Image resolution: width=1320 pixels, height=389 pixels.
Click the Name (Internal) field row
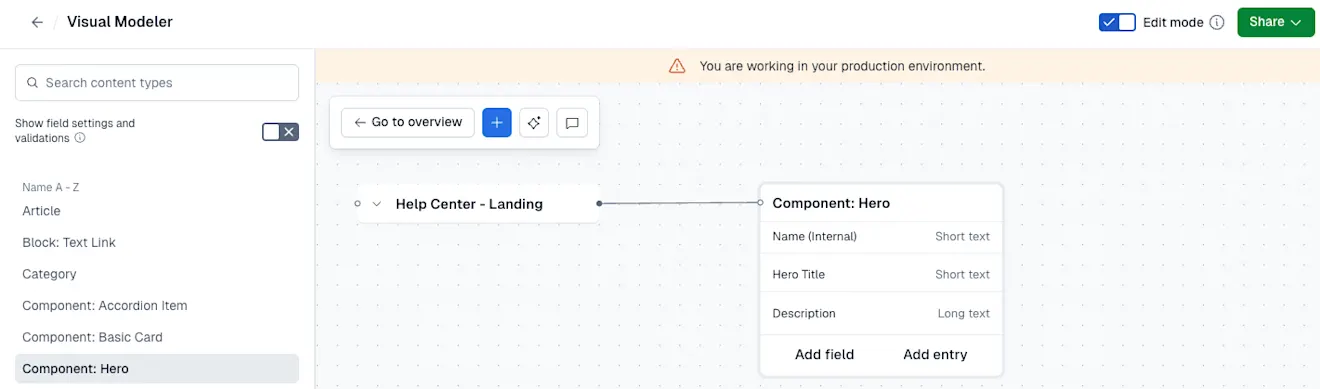(881, 236)
